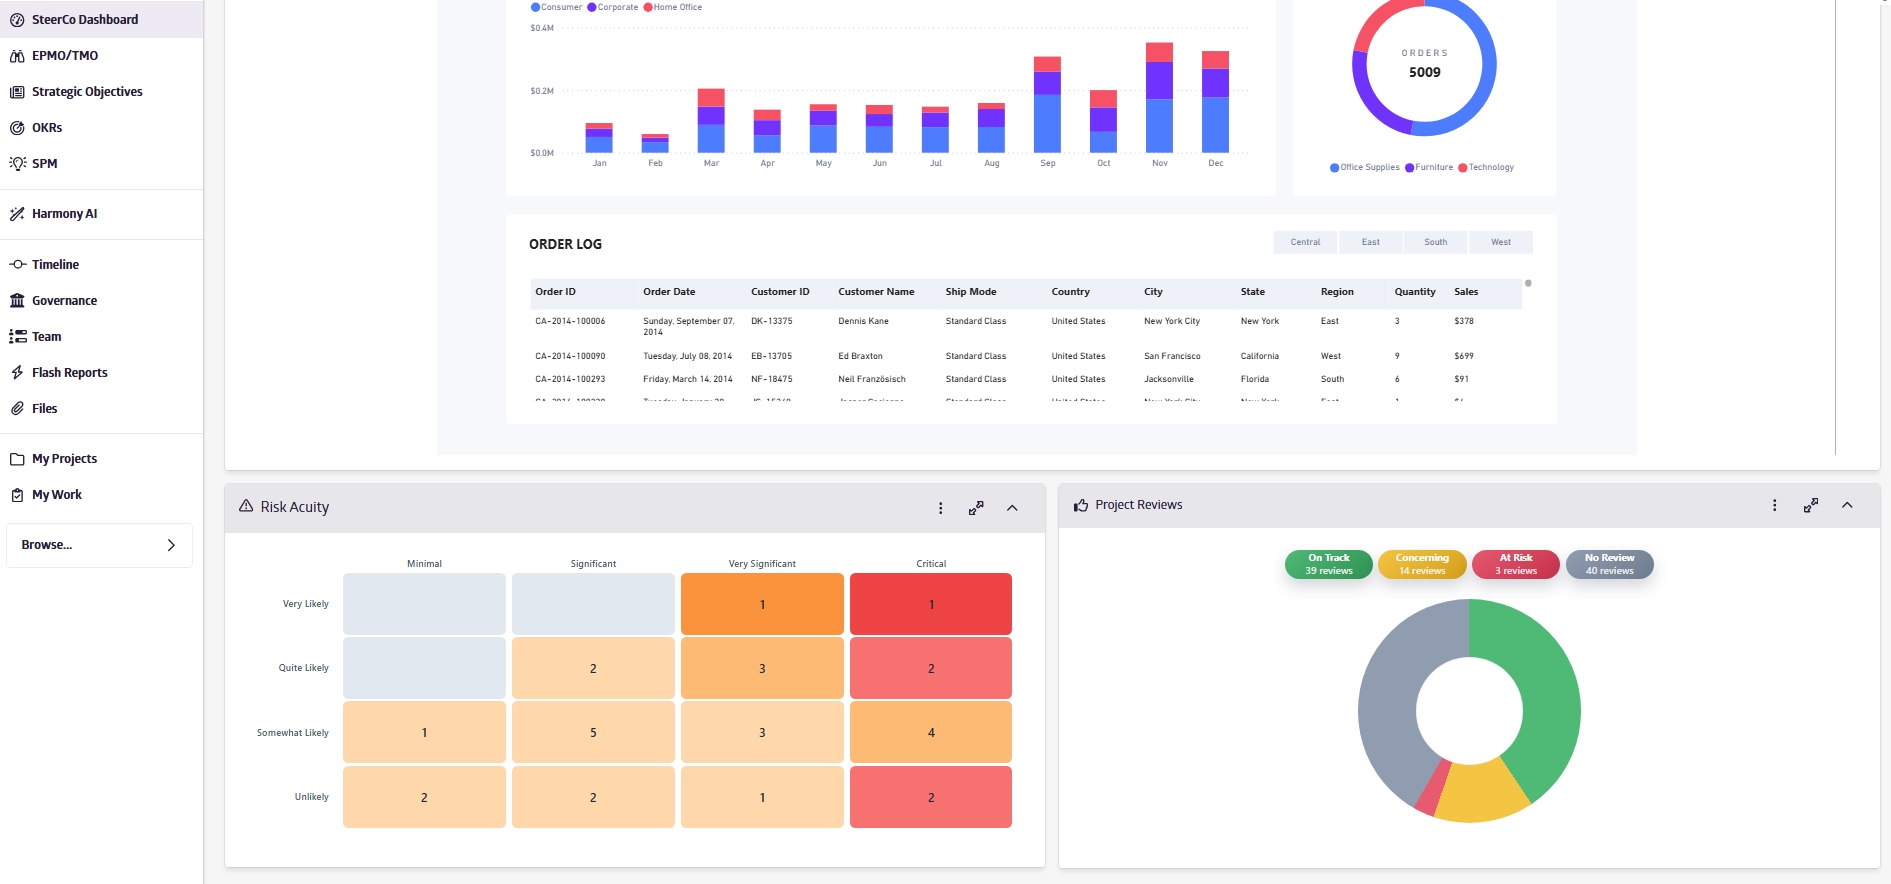
Task: Collapse the Project Reviews panel
Action: (x=1847, y=505)
